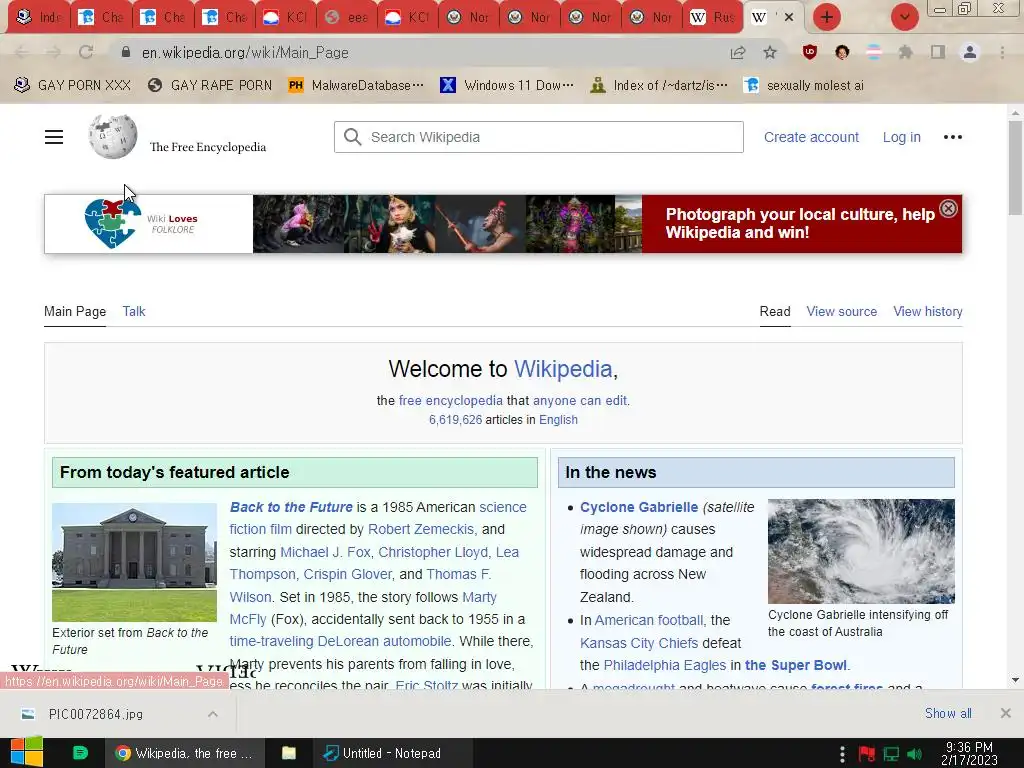
Task: Switch to the 'eea' tab
Action: (x=347, y=17)
